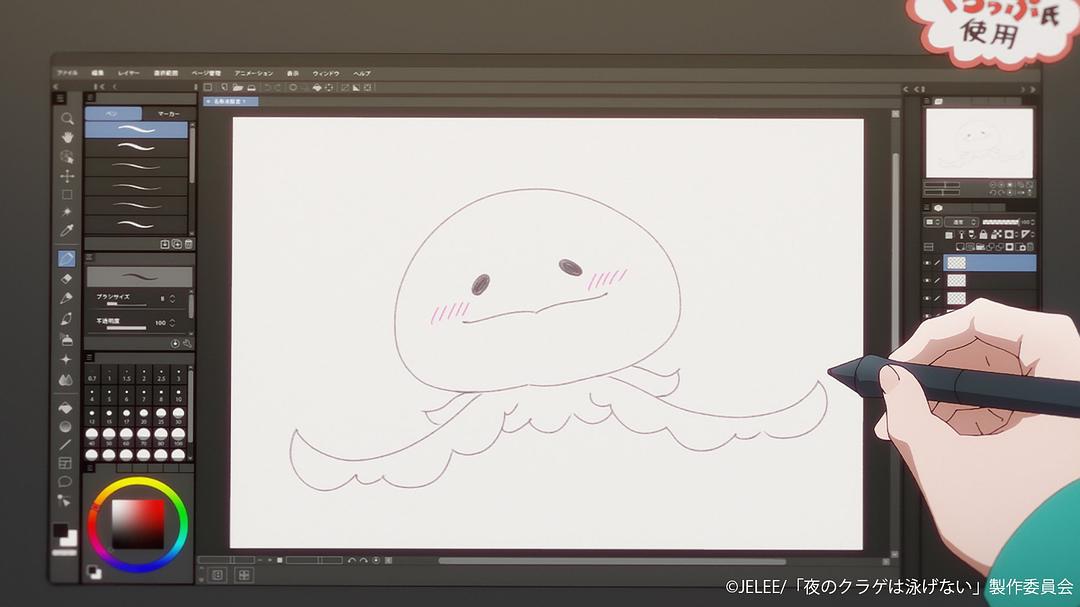Click the brush size stepper arrows
The image size is (1080, 607).
point(172,298)
